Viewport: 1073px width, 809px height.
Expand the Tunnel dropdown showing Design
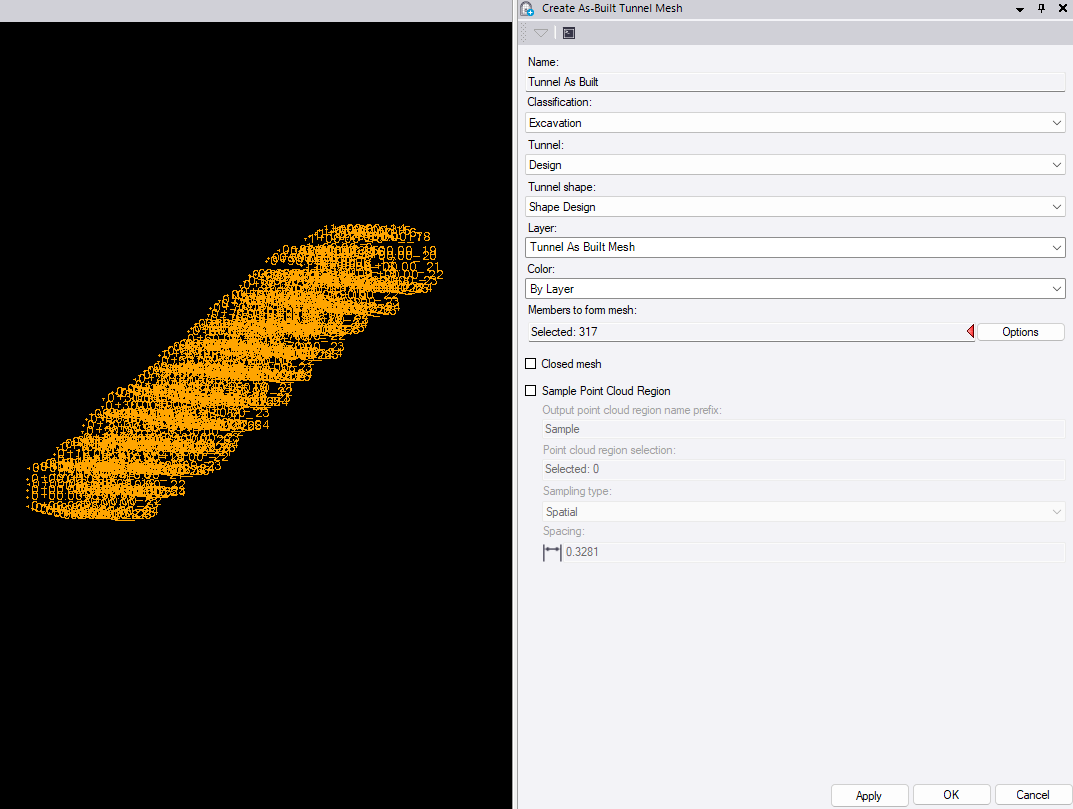(x=795, y=165)
